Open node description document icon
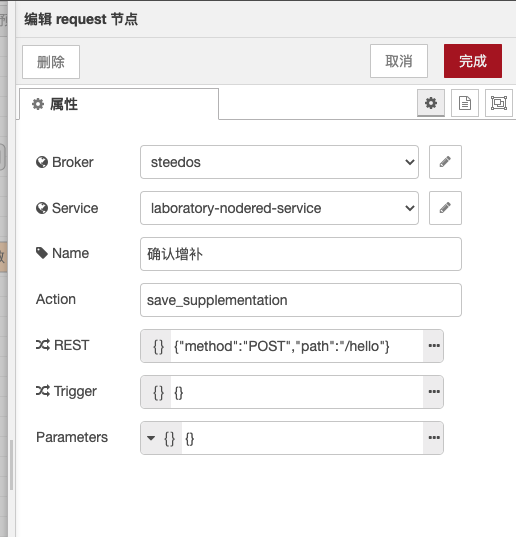 [x=465, y=103]
